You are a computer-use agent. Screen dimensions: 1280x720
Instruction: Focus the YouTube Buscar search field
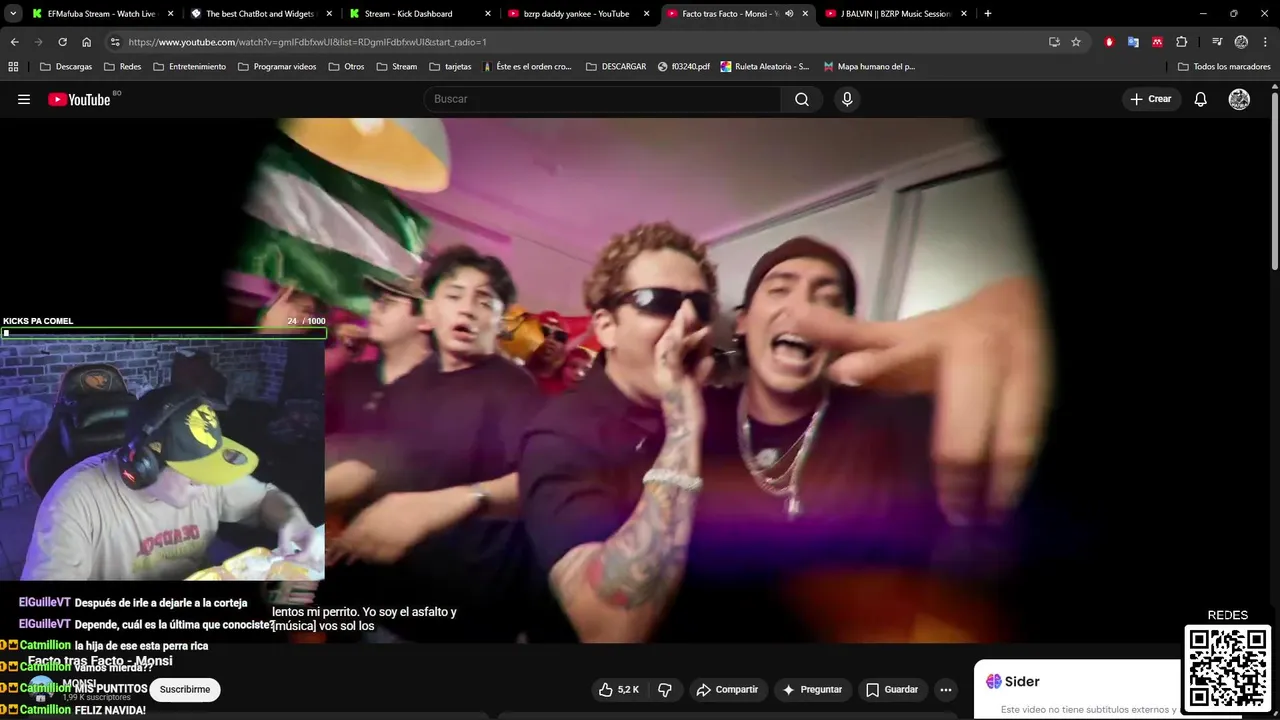tap(603, 99)
